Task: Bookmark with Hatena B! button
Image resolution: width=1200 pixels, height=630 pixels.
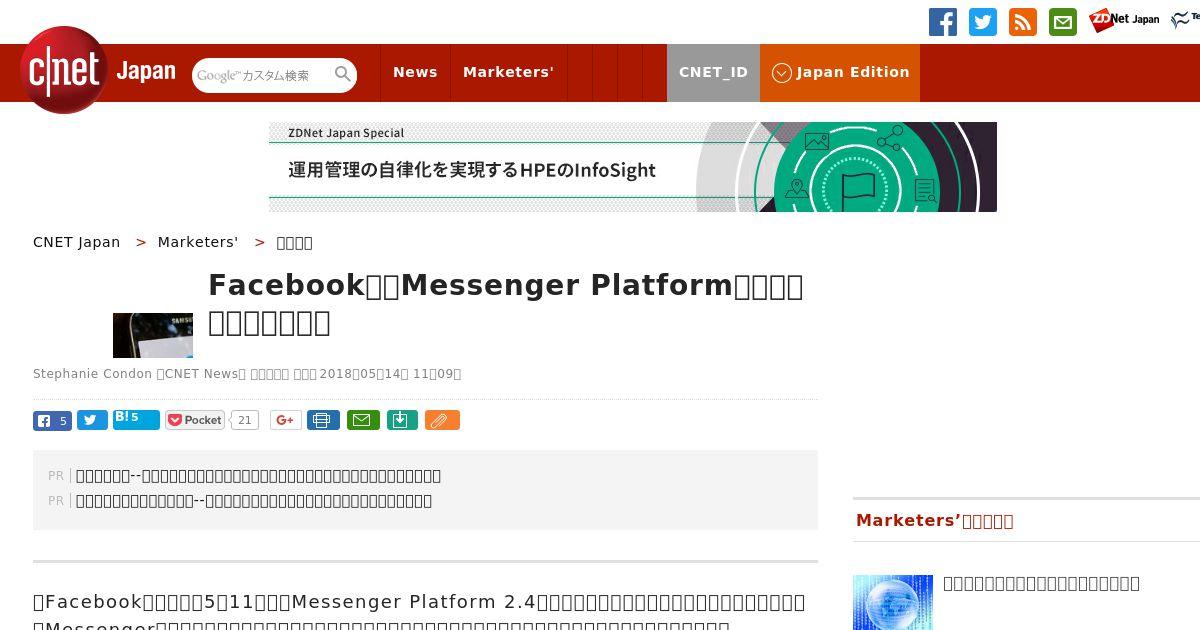Action: (x=136, y=419)
